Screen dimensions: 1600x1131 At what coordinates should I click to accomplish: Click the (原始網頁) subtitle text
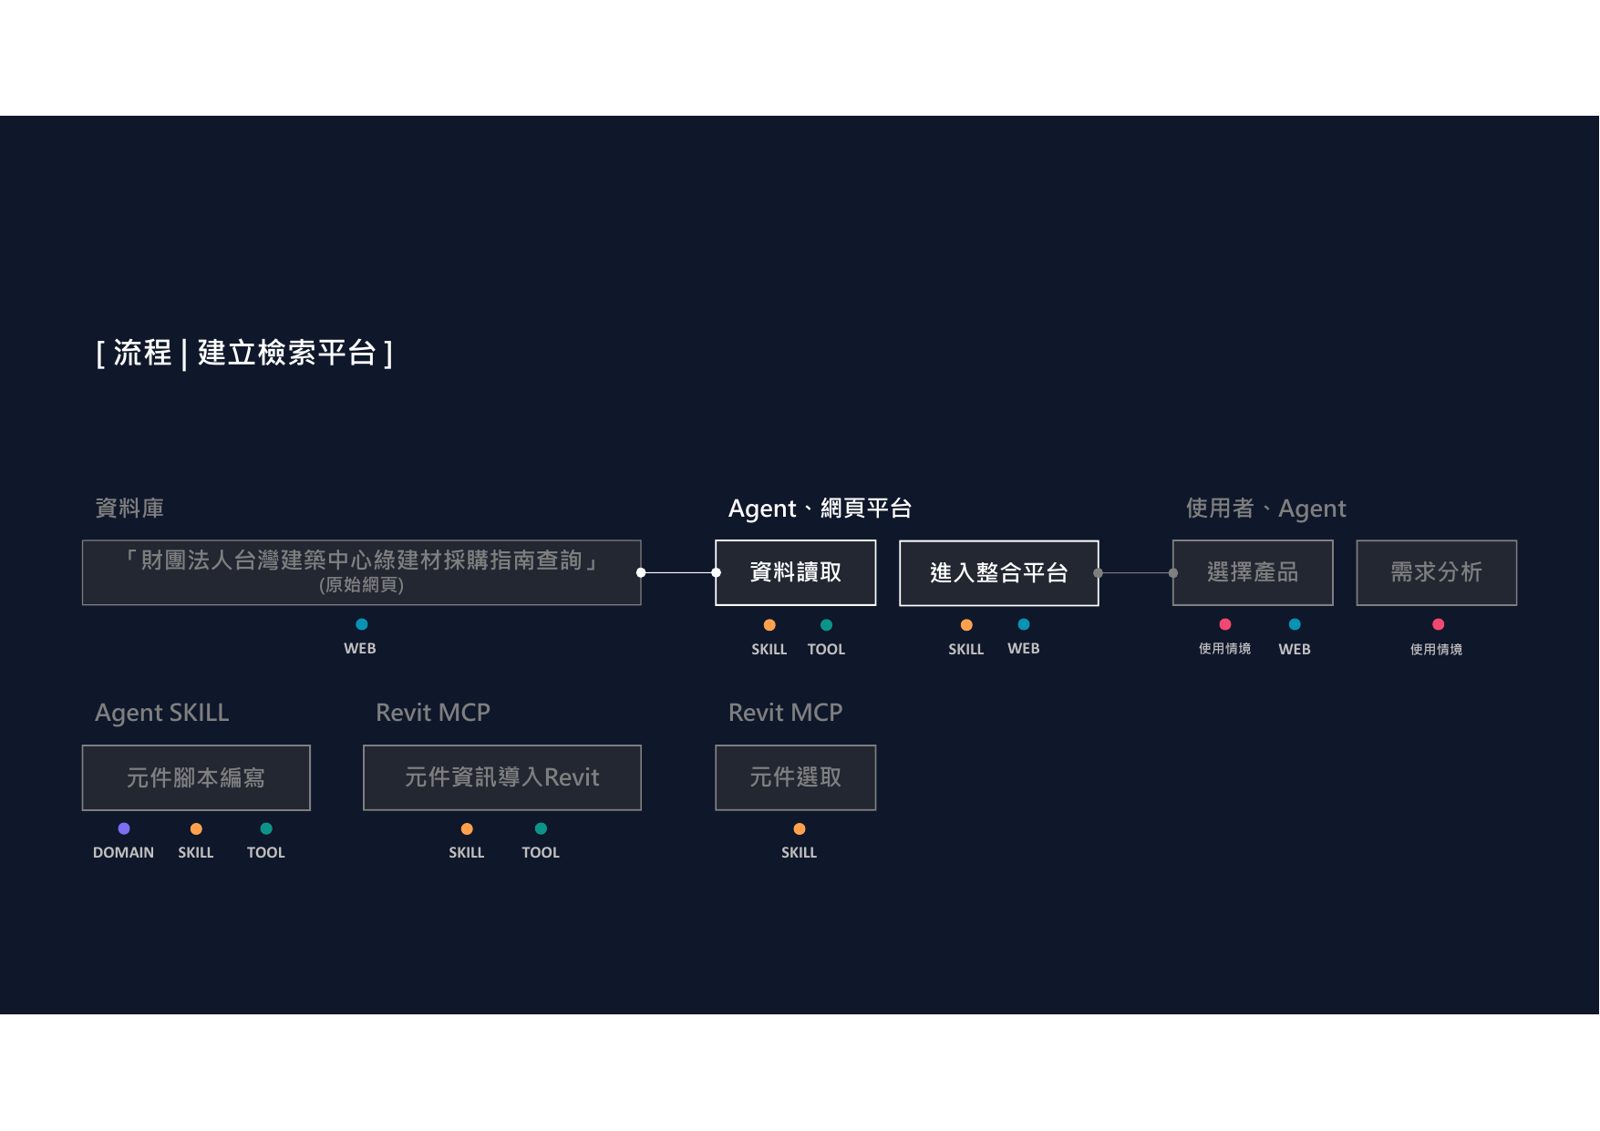tap(361, 585)
